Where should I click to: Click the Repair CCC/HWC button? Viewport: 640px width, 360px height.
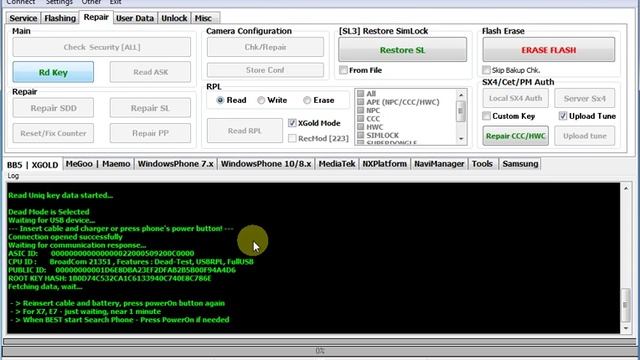516,136
